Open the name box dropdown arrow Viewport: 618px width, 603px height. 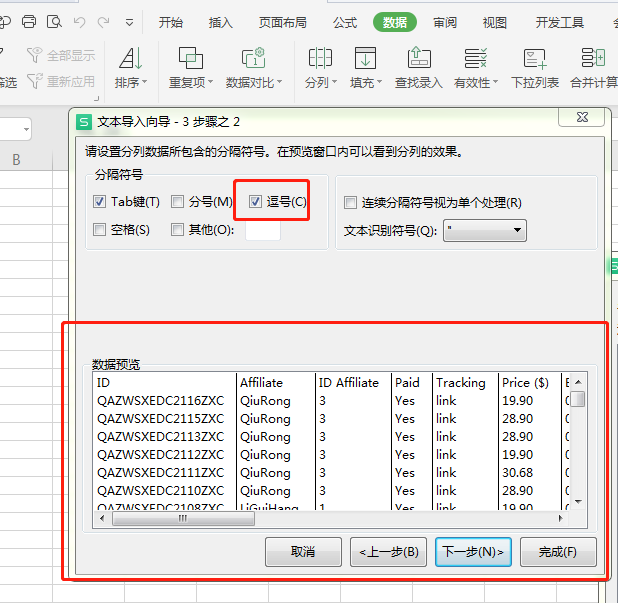pos(26,129)
